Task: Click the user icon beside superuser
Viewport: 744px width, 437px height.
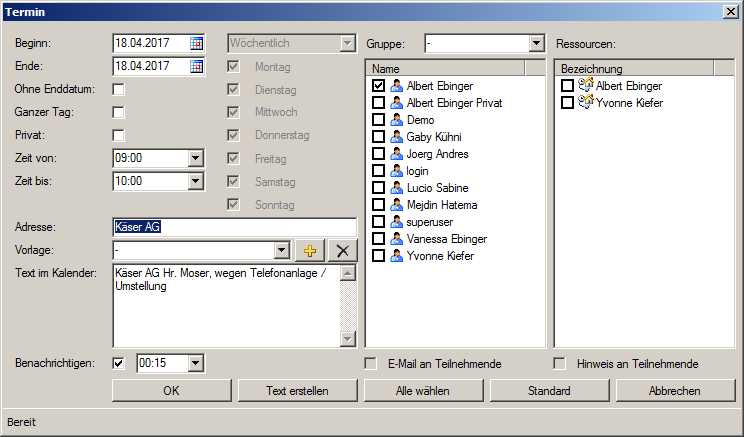Action: 396,222
